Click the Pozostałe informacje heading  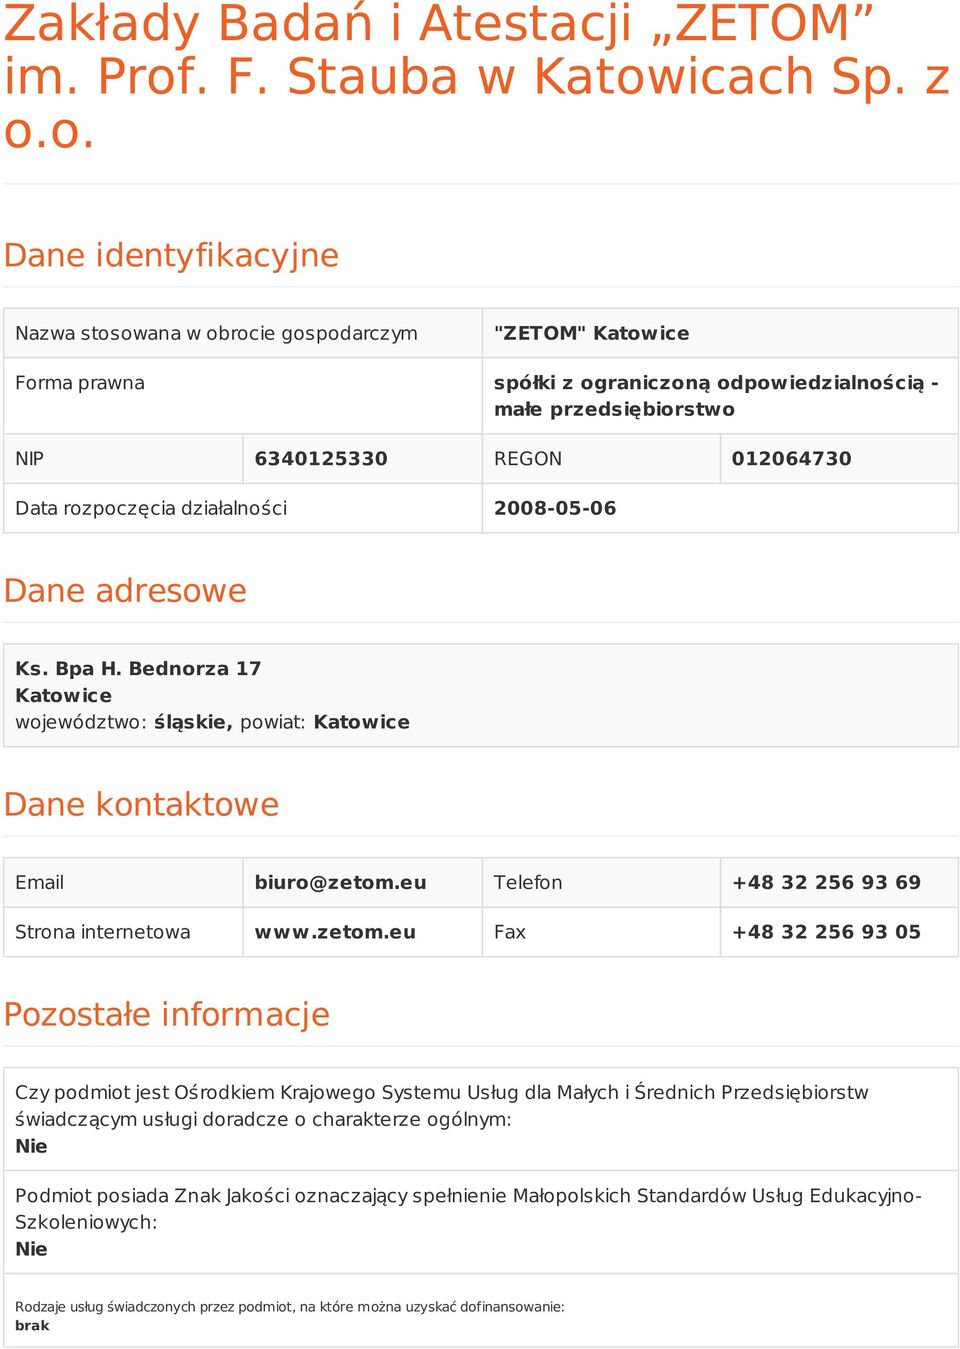click(167, 1014)
